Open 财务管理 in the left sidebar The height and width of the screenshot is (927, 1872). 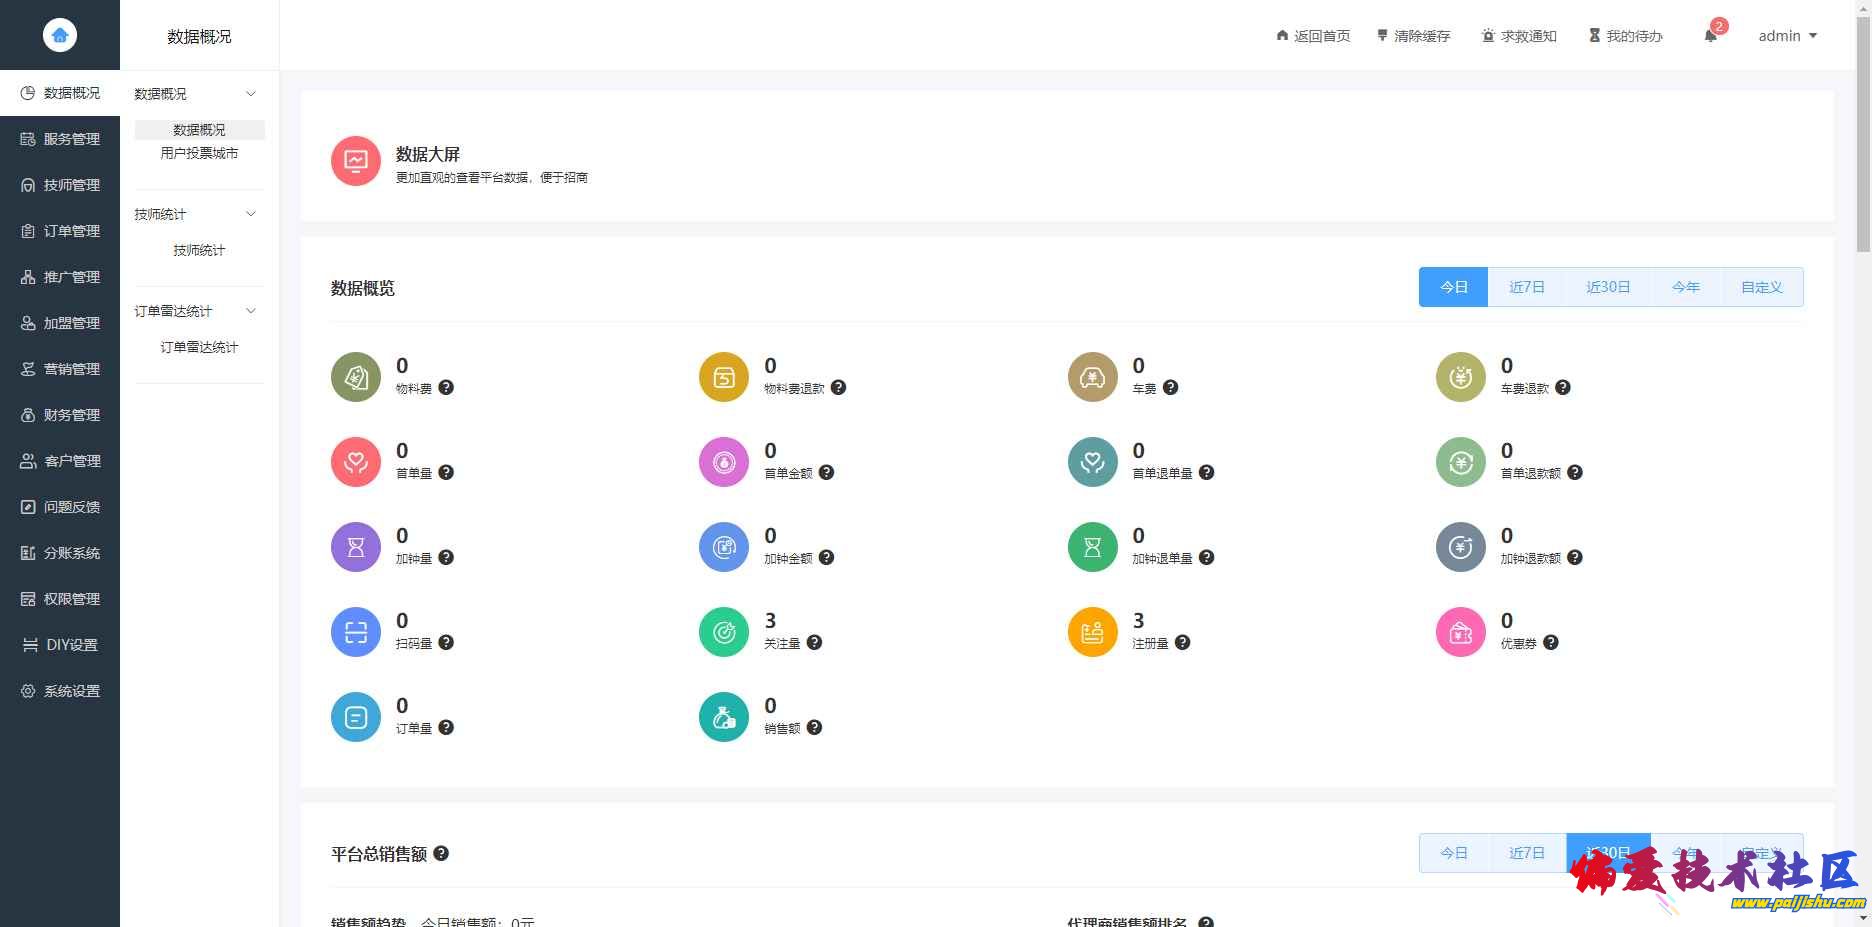pyautogui.click(x=60, y=415)
